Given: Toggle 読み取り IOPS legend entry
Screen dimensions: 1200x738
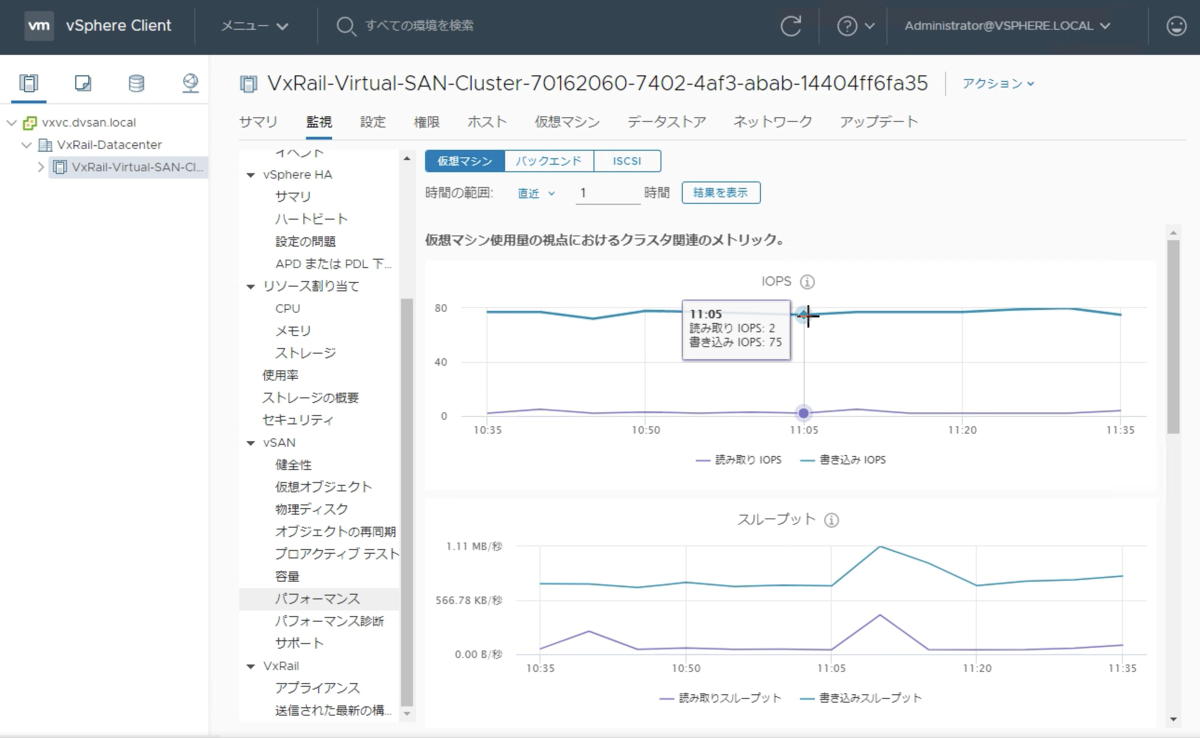Looking at the screenshot, I should coord(738,460).
